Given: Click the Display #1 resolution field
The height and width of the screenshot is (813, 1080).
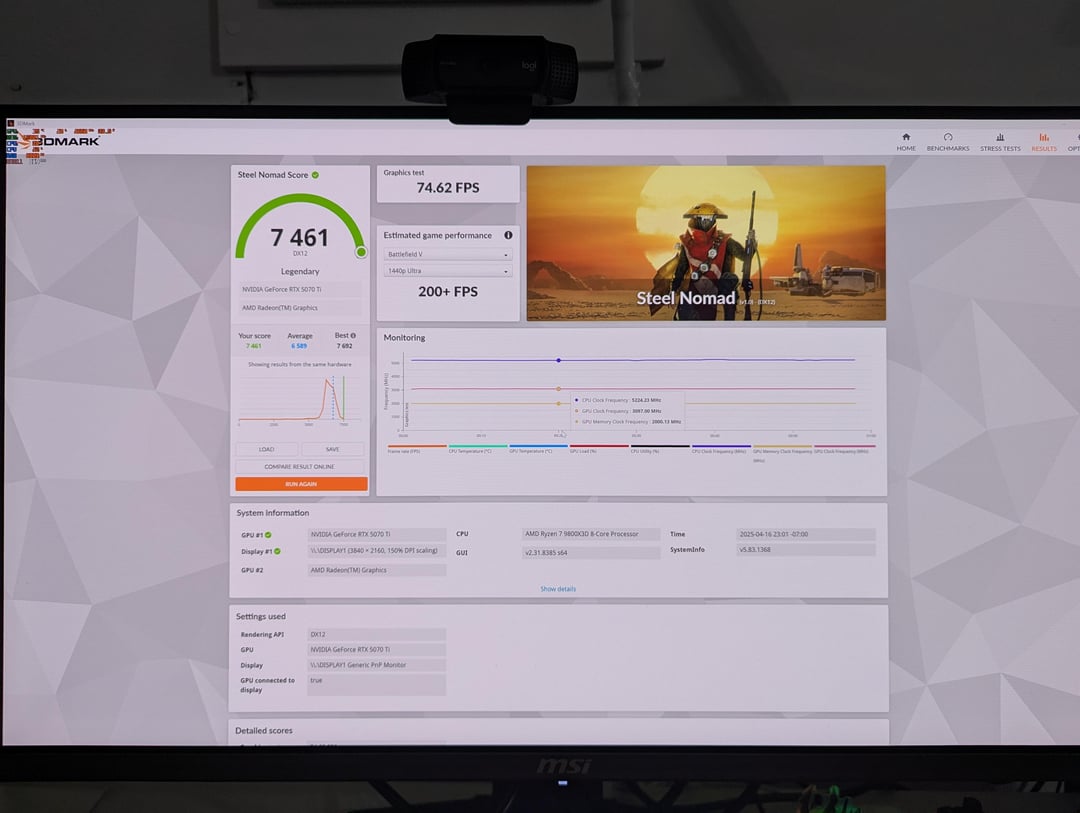Looking at the screenshot, I should point(377,551).
